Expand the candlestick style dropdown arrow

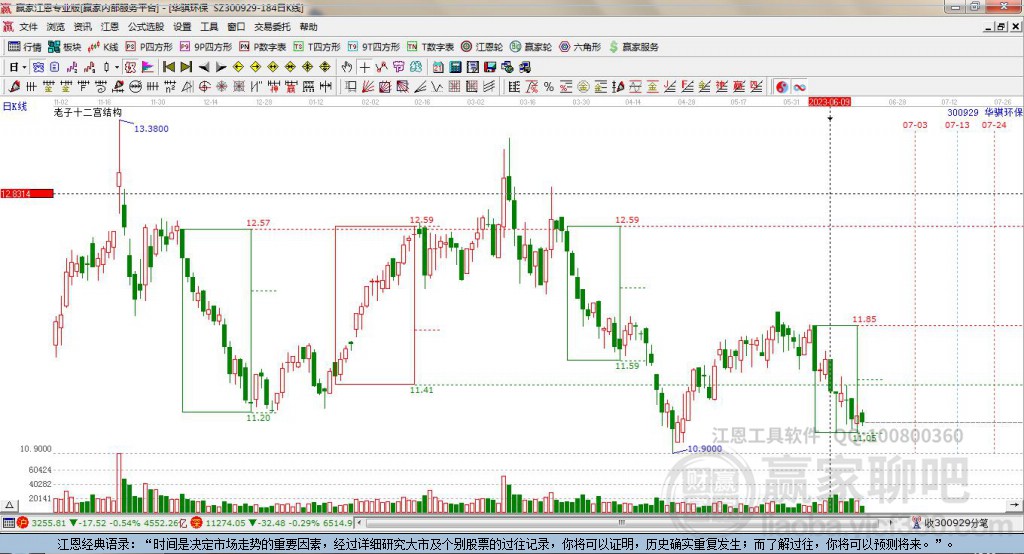pos(117,67)
